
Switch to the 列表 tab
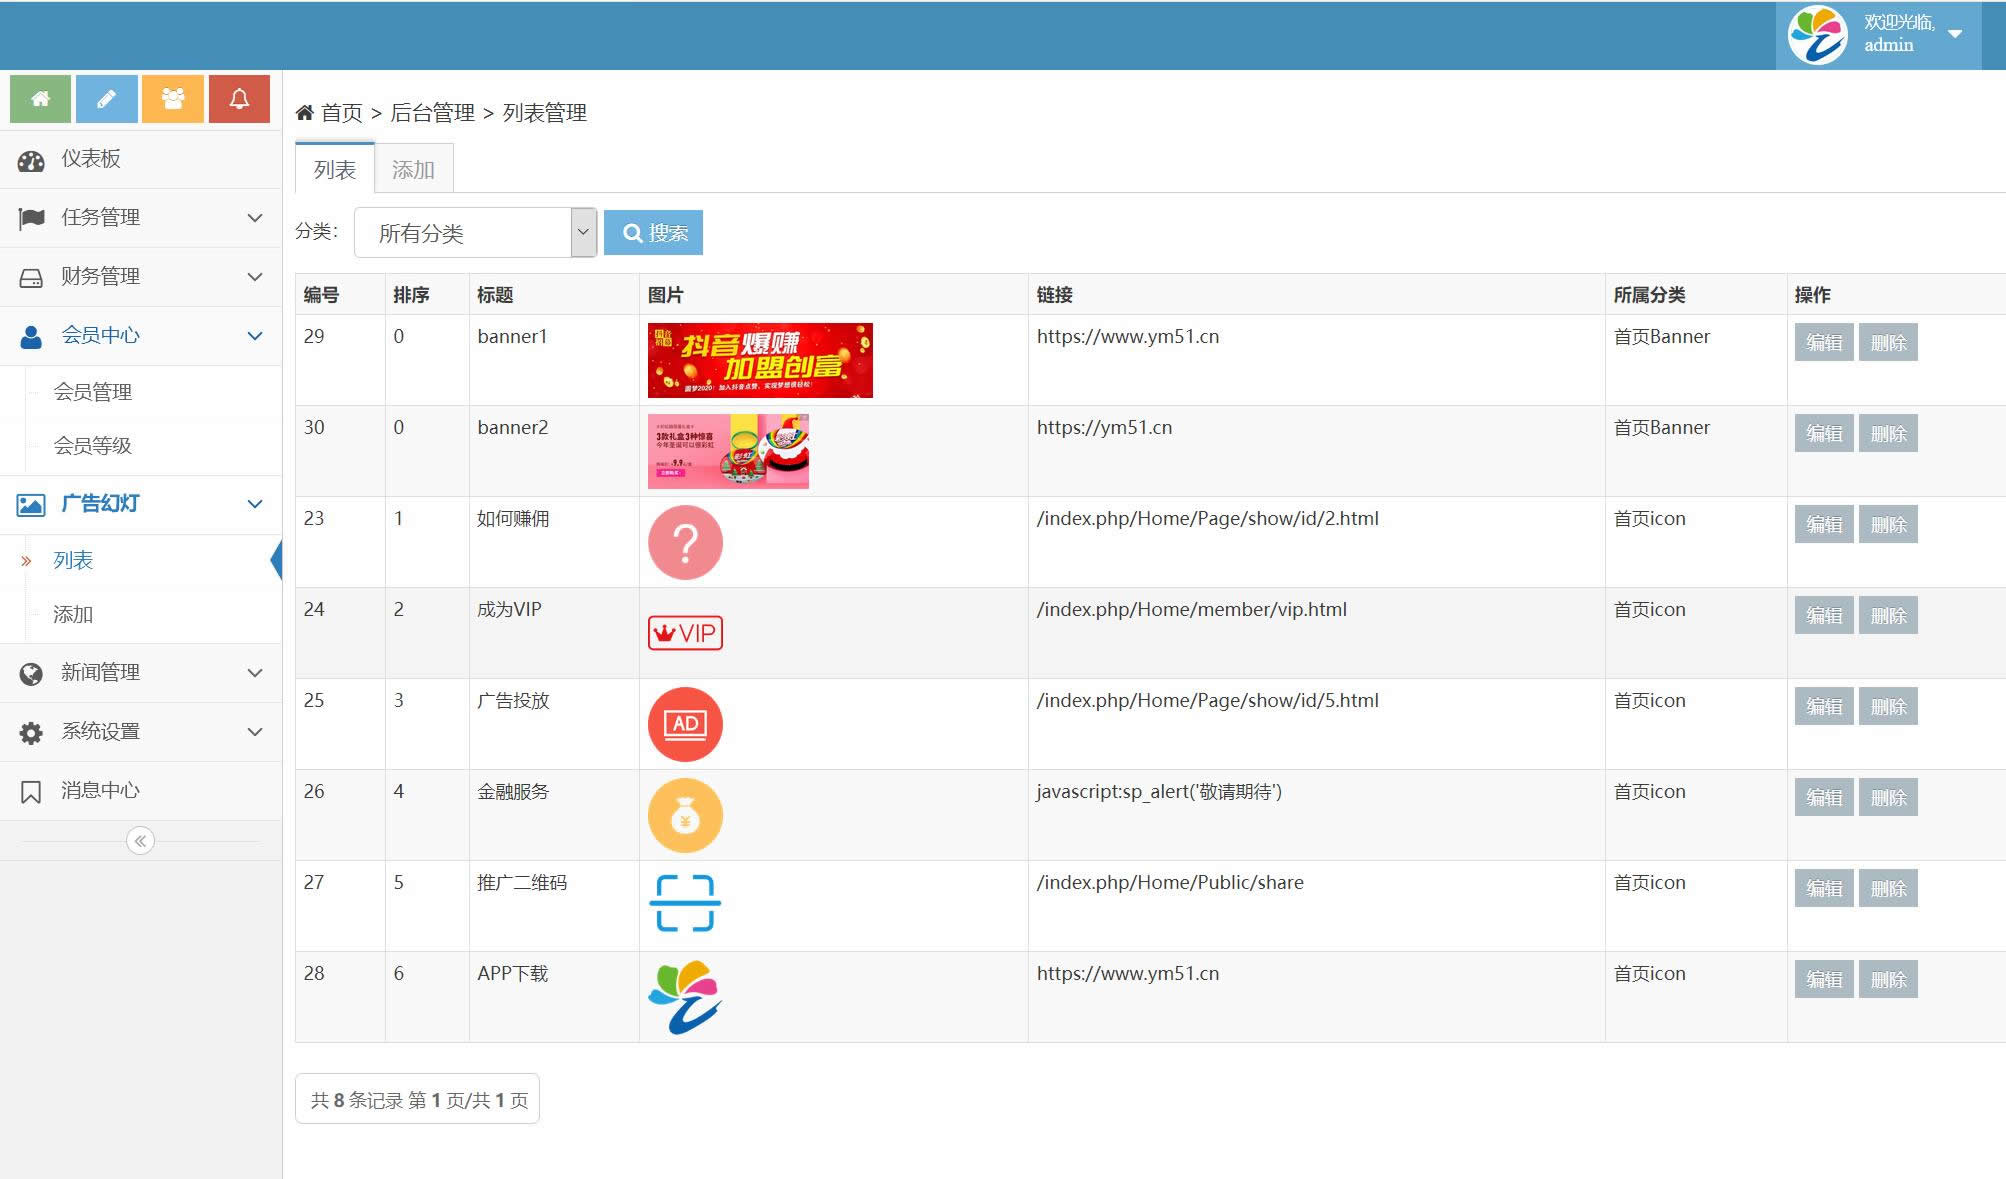tap(335, 168)
